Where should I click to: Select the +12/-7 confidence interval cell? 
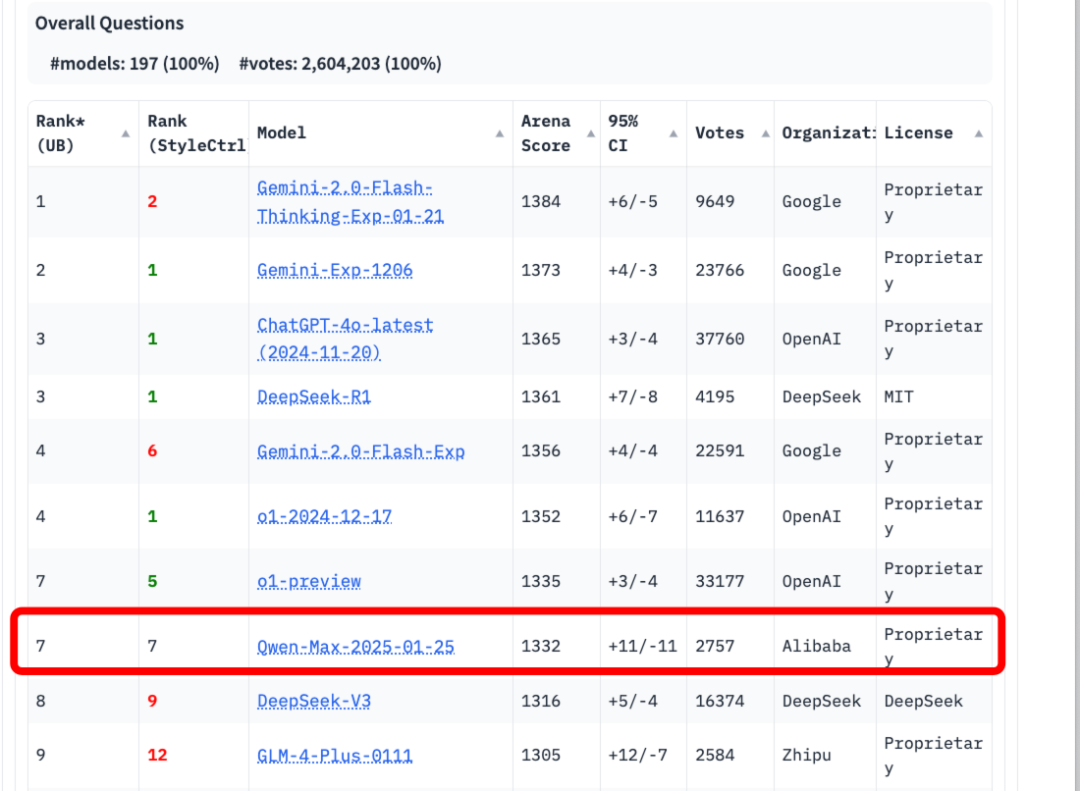[637, 755]
